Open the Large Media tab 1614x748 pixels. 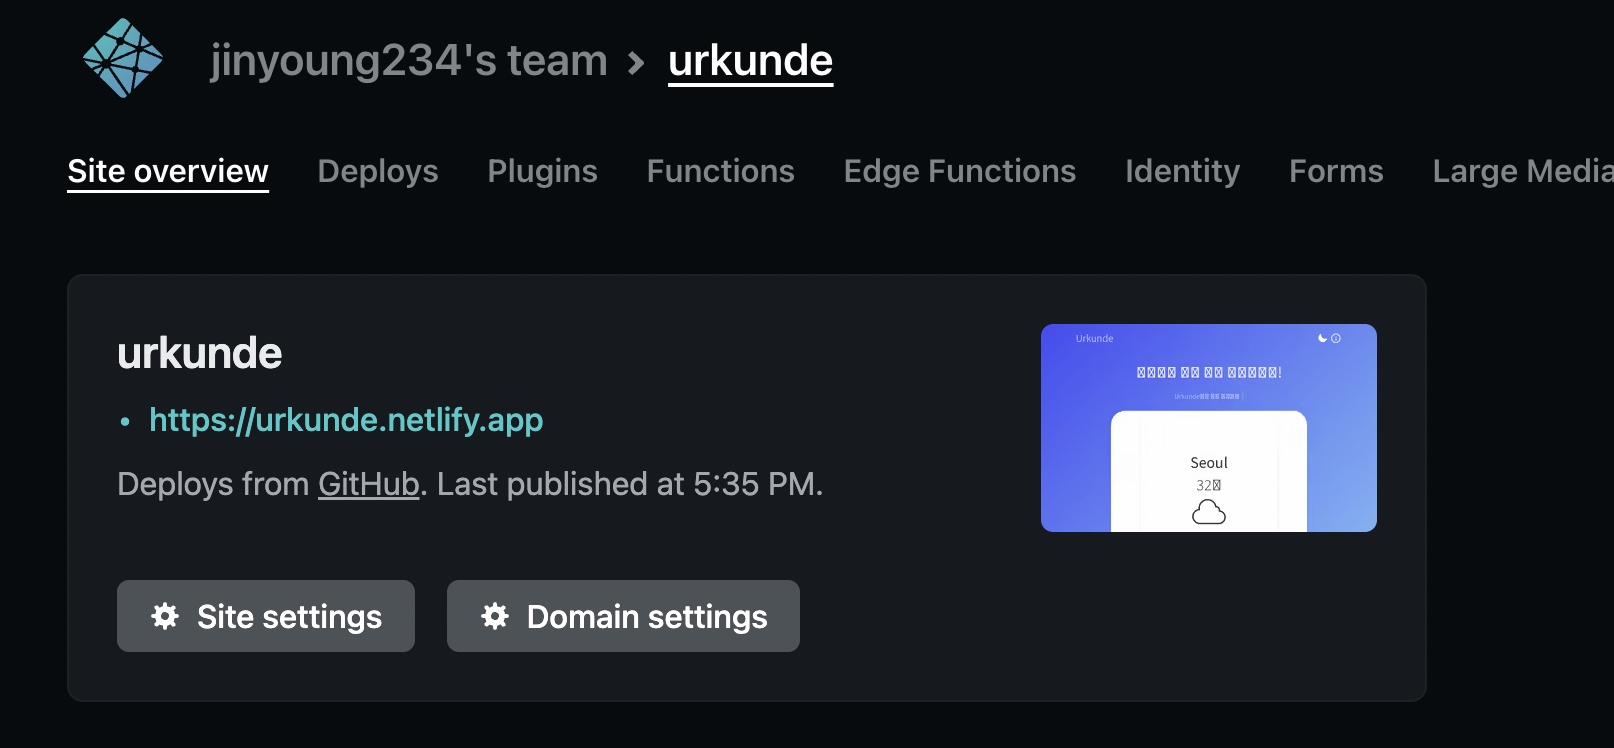(x=1522, y=171)
